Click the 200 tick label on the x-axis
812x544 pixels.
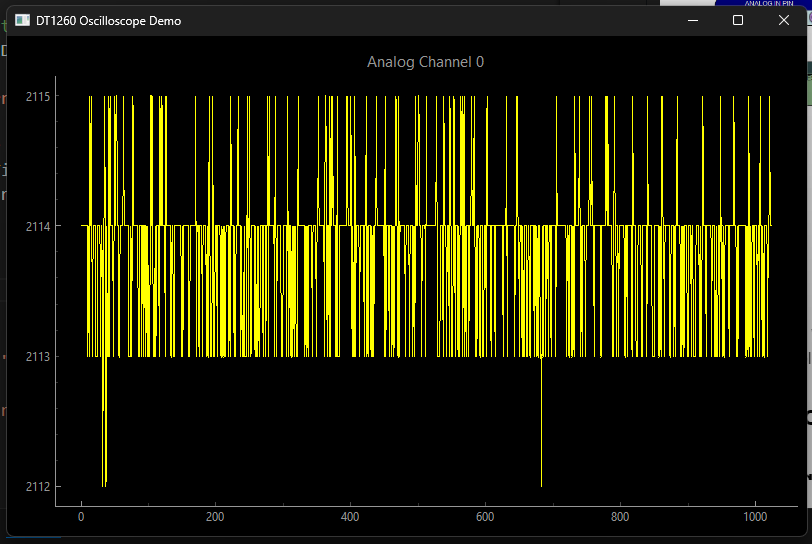click(215, 517)
